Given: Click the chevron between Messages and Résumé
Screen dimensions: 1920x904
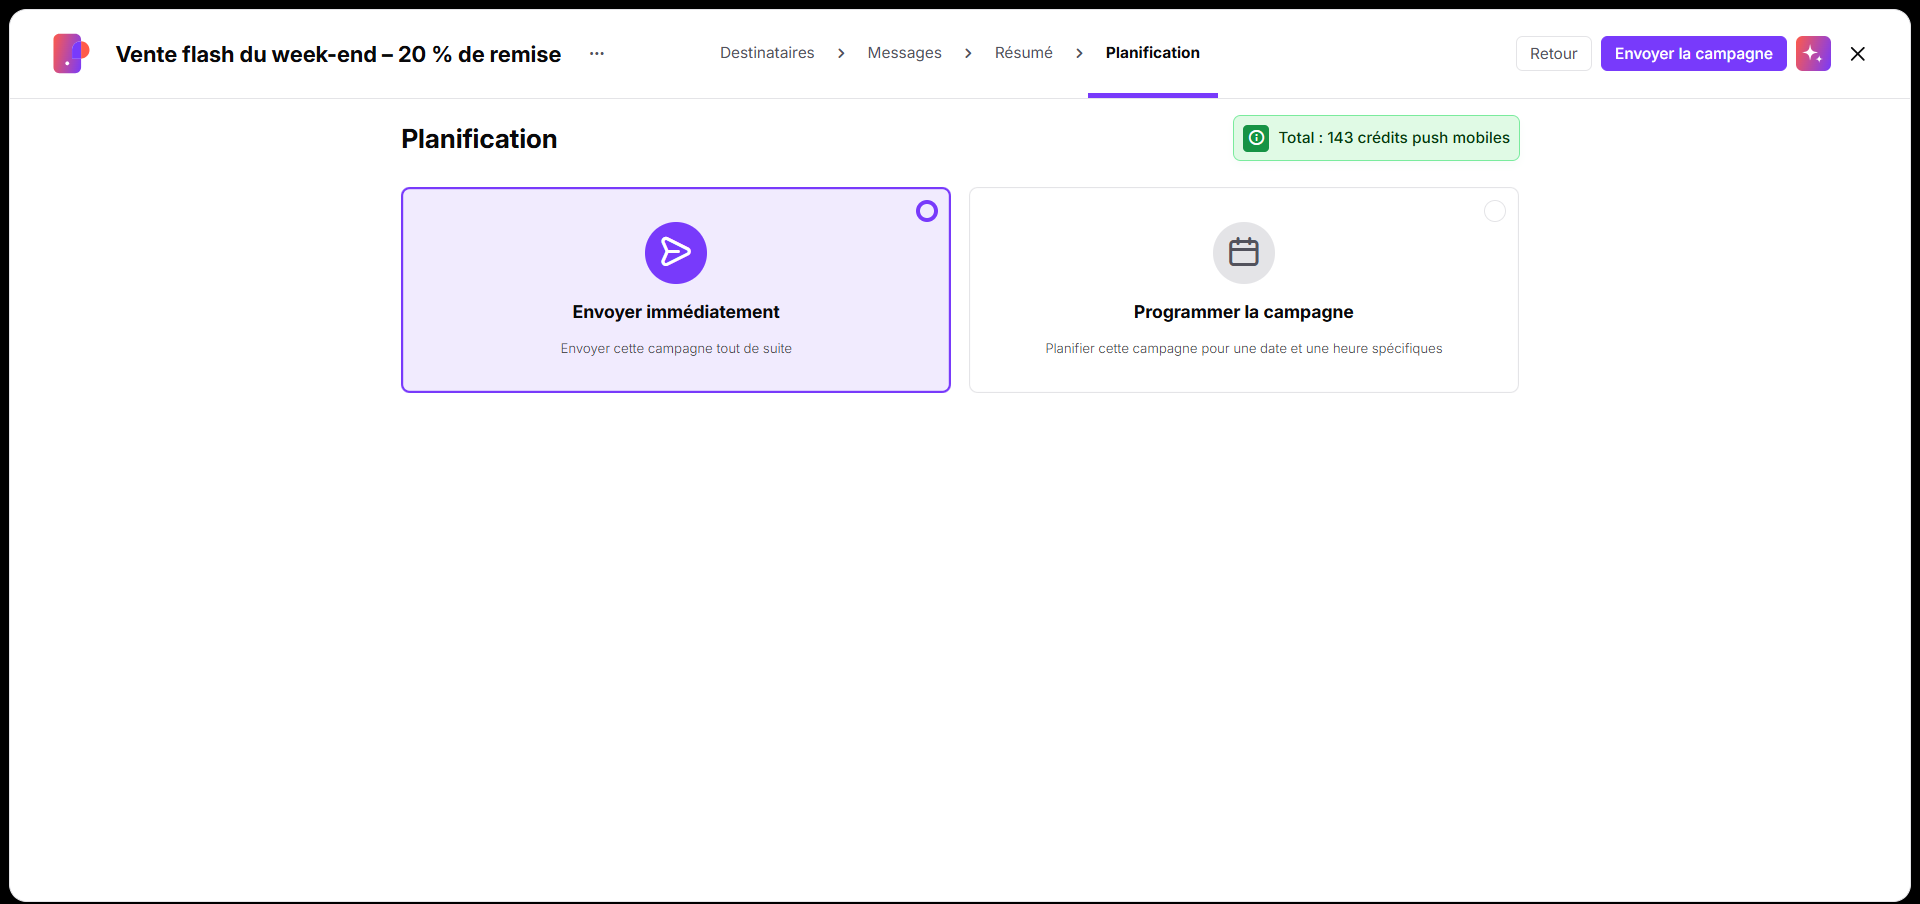Looking at the screenshot, I should (x=968, y=54).
